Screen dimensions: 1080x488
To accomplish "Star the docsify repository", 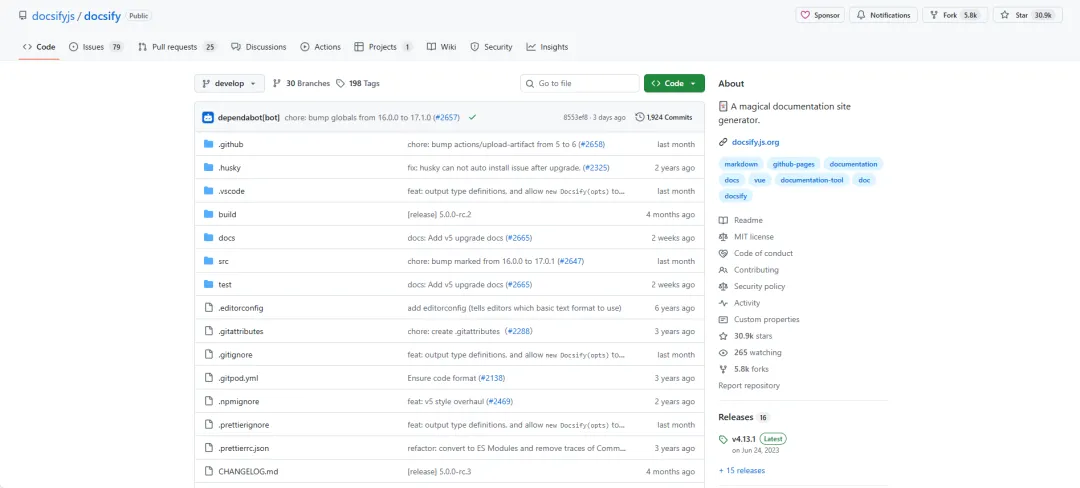I will [x=1027, y=15].
